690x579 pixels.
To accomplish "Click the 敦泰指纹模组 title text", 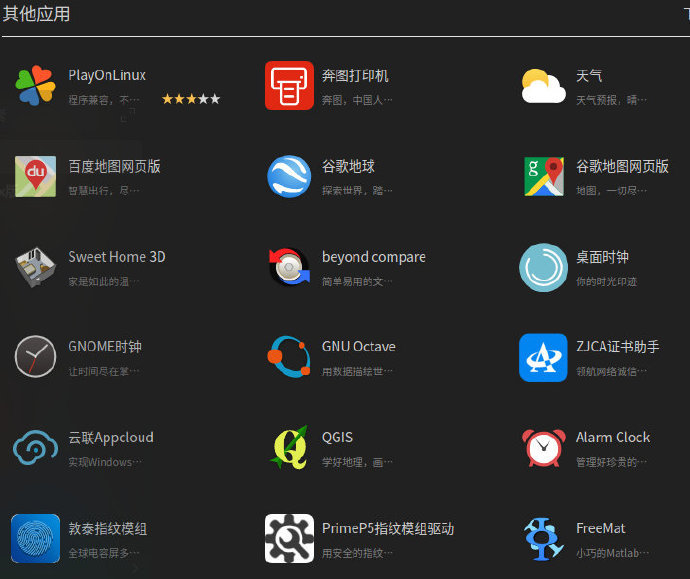I will [x=108, y=528].
